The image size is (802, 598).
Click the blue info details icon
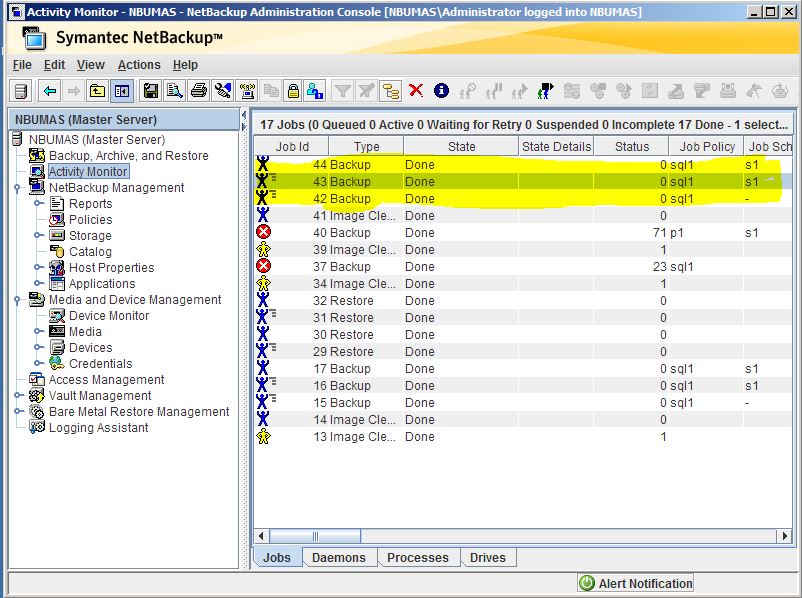(441, 91)
